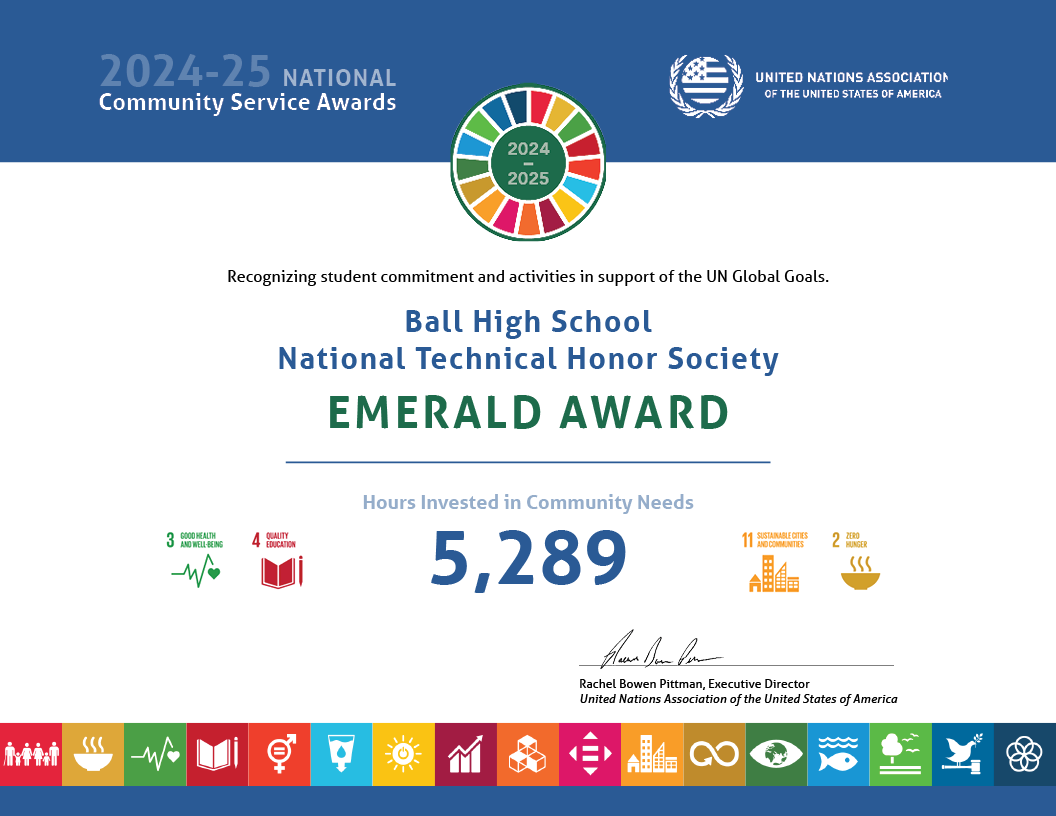Click the Partnerships interlocking circles tile
Screen dimensions: 1056x816
click(x=1025, y=754)
